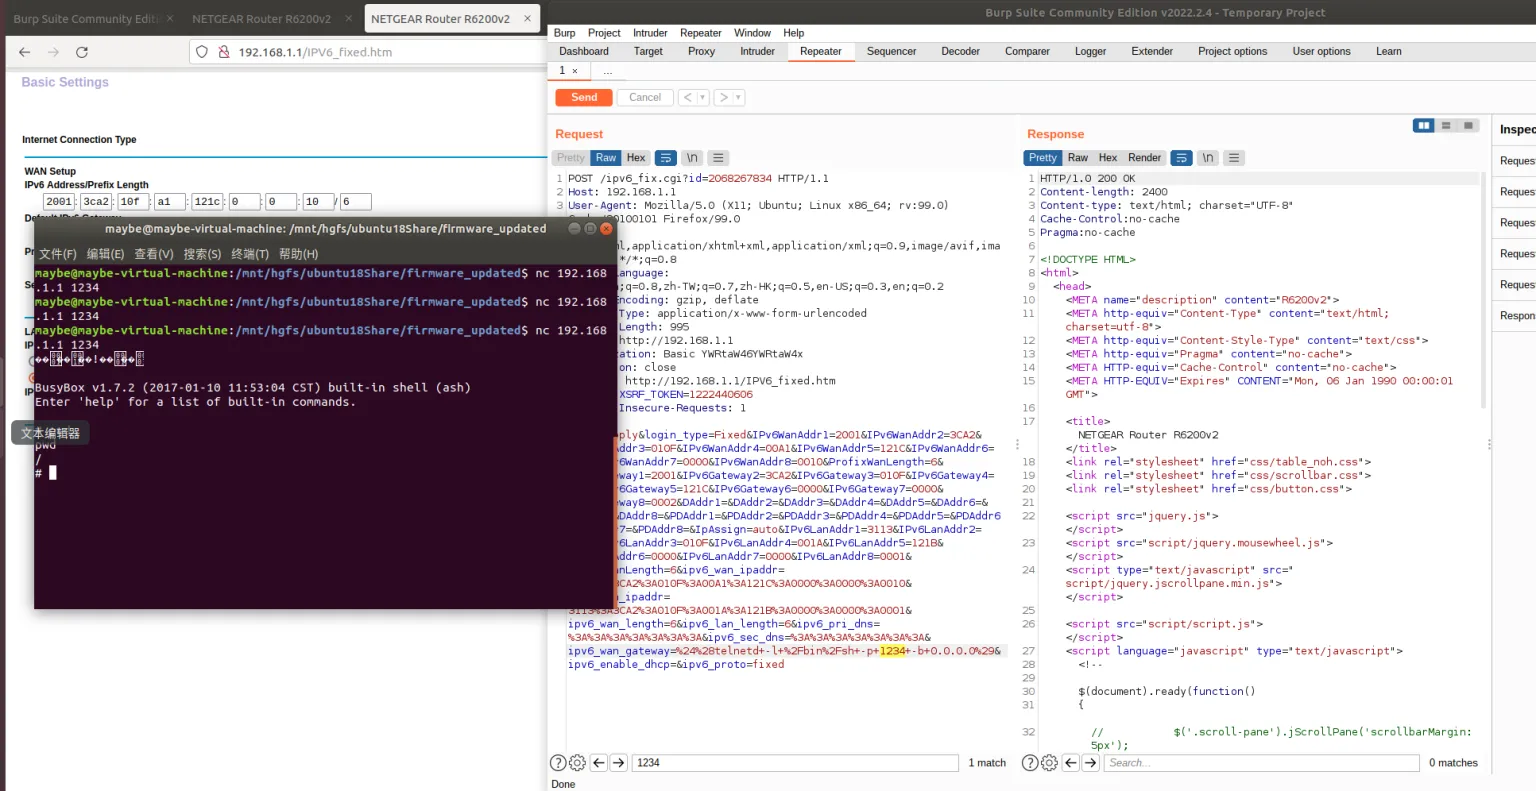Switch Response view to Raw
Image resolution: width=1536 pixels, height=791 pixels.
pyautogui.click(x=1077, y=158)
